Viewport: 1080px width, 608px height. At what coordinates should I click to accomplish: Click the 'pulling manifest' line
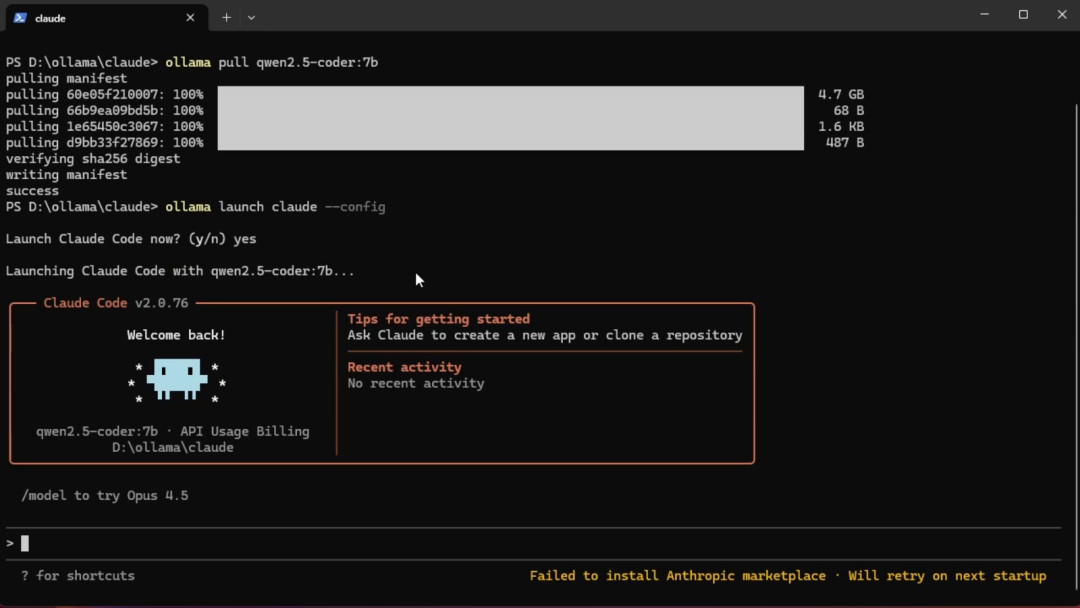[x=66, y=78]
